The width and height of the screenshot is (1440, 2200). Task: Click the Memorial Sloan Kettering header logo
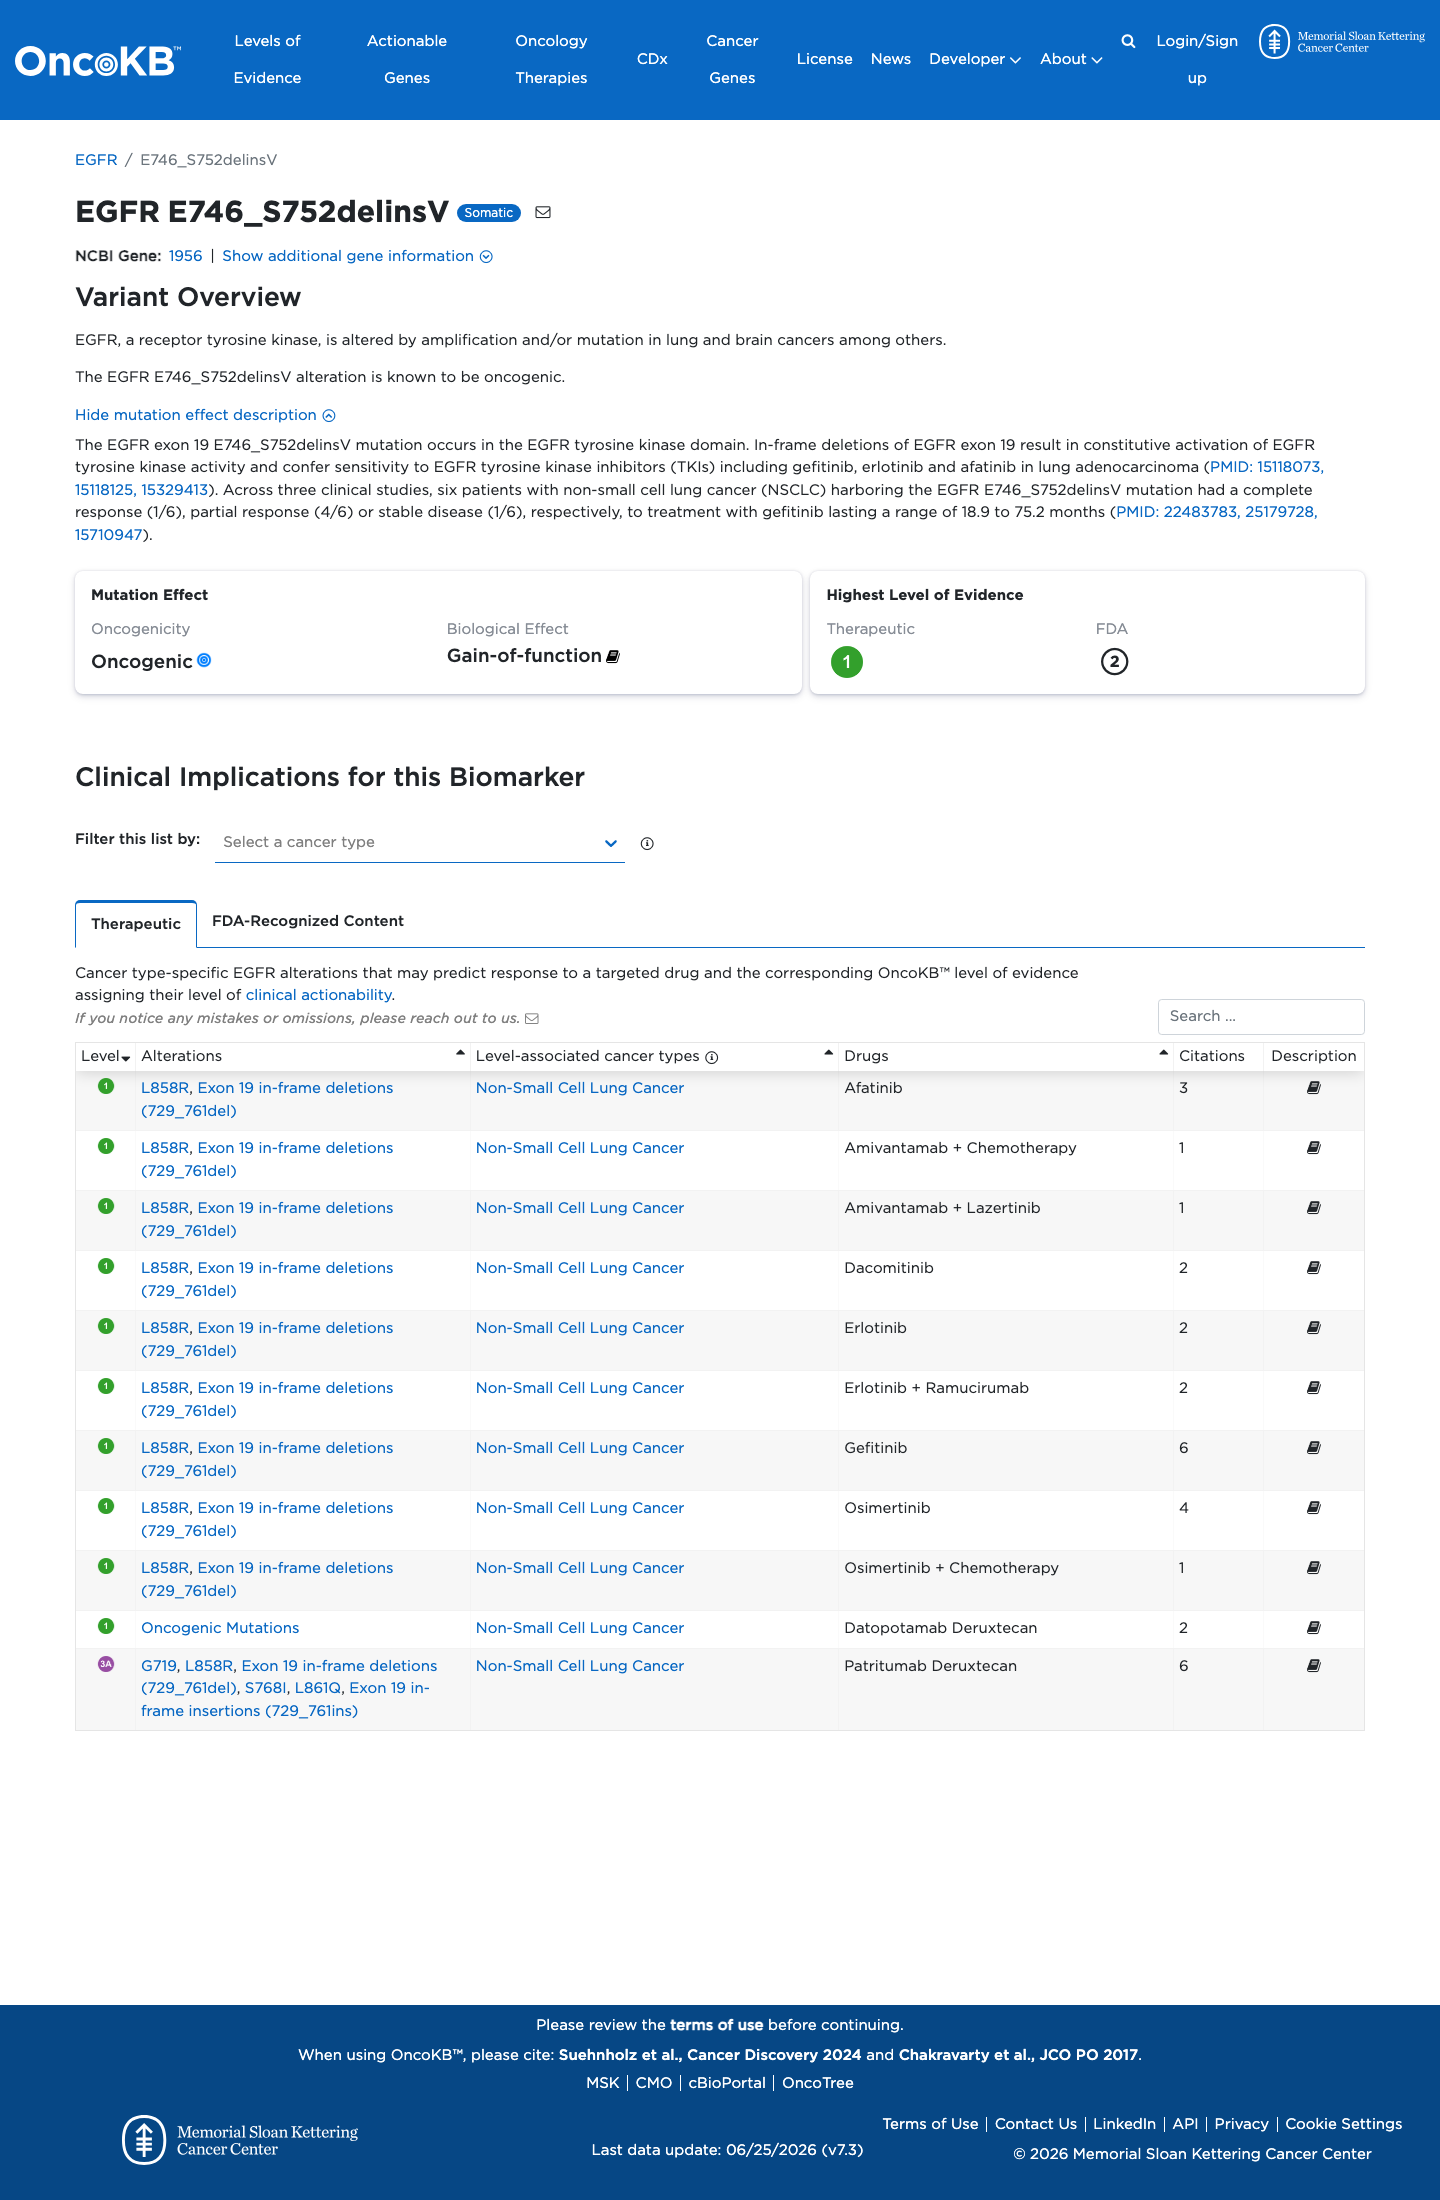tap(1342, 42)
